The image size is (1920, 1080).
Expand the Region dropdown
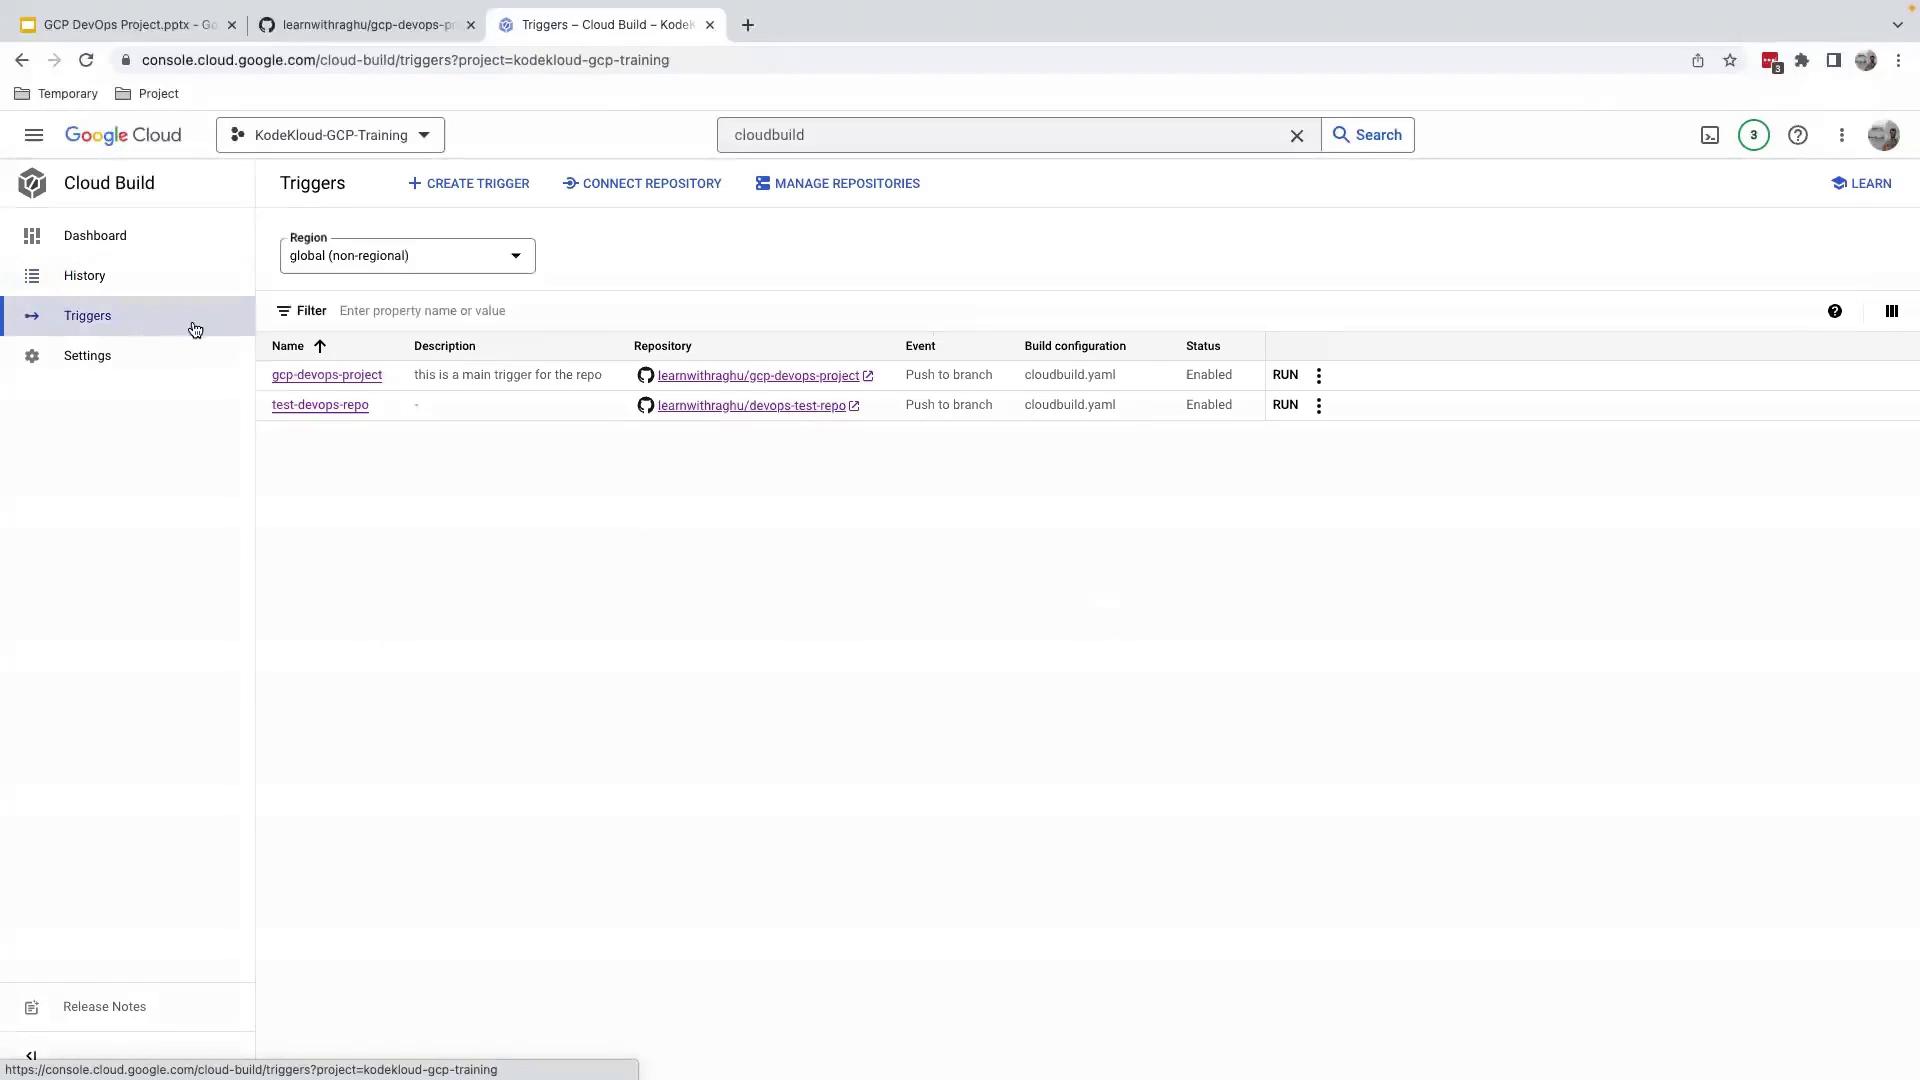click(x=407, y=256)
